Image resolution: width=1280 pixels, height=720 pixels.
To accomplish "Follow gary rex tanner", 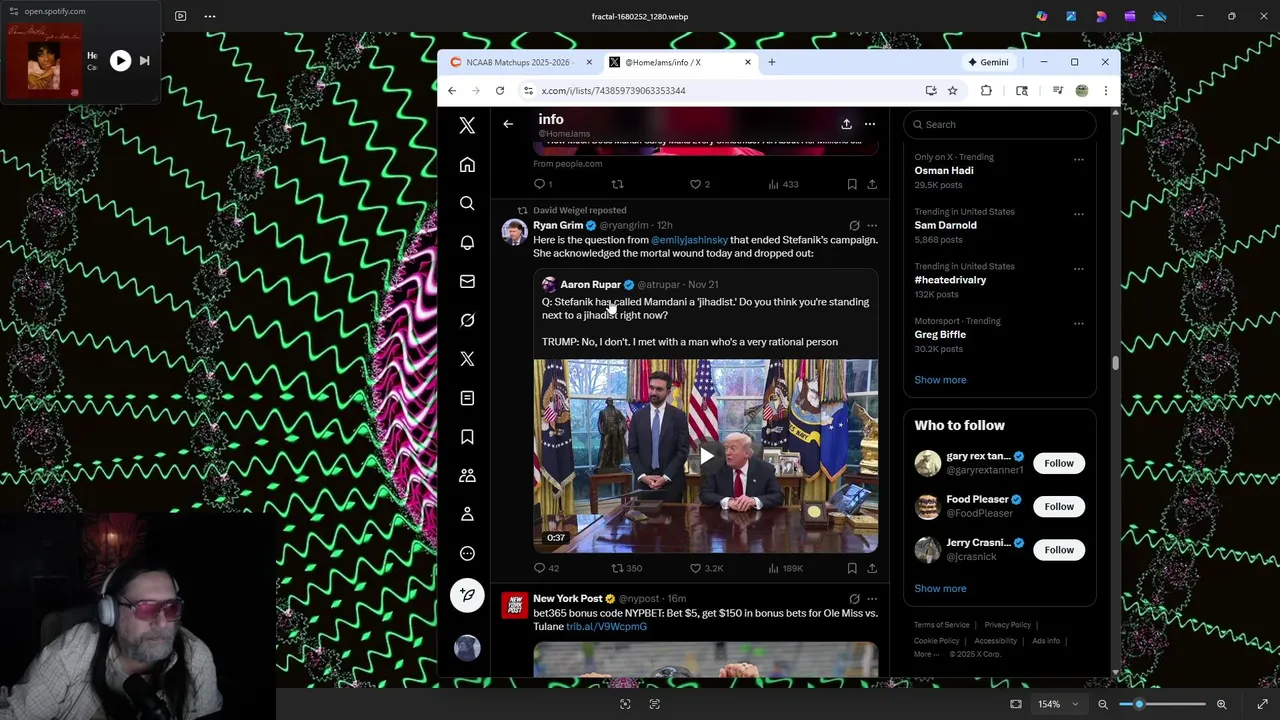I will tap(1059, 463).
